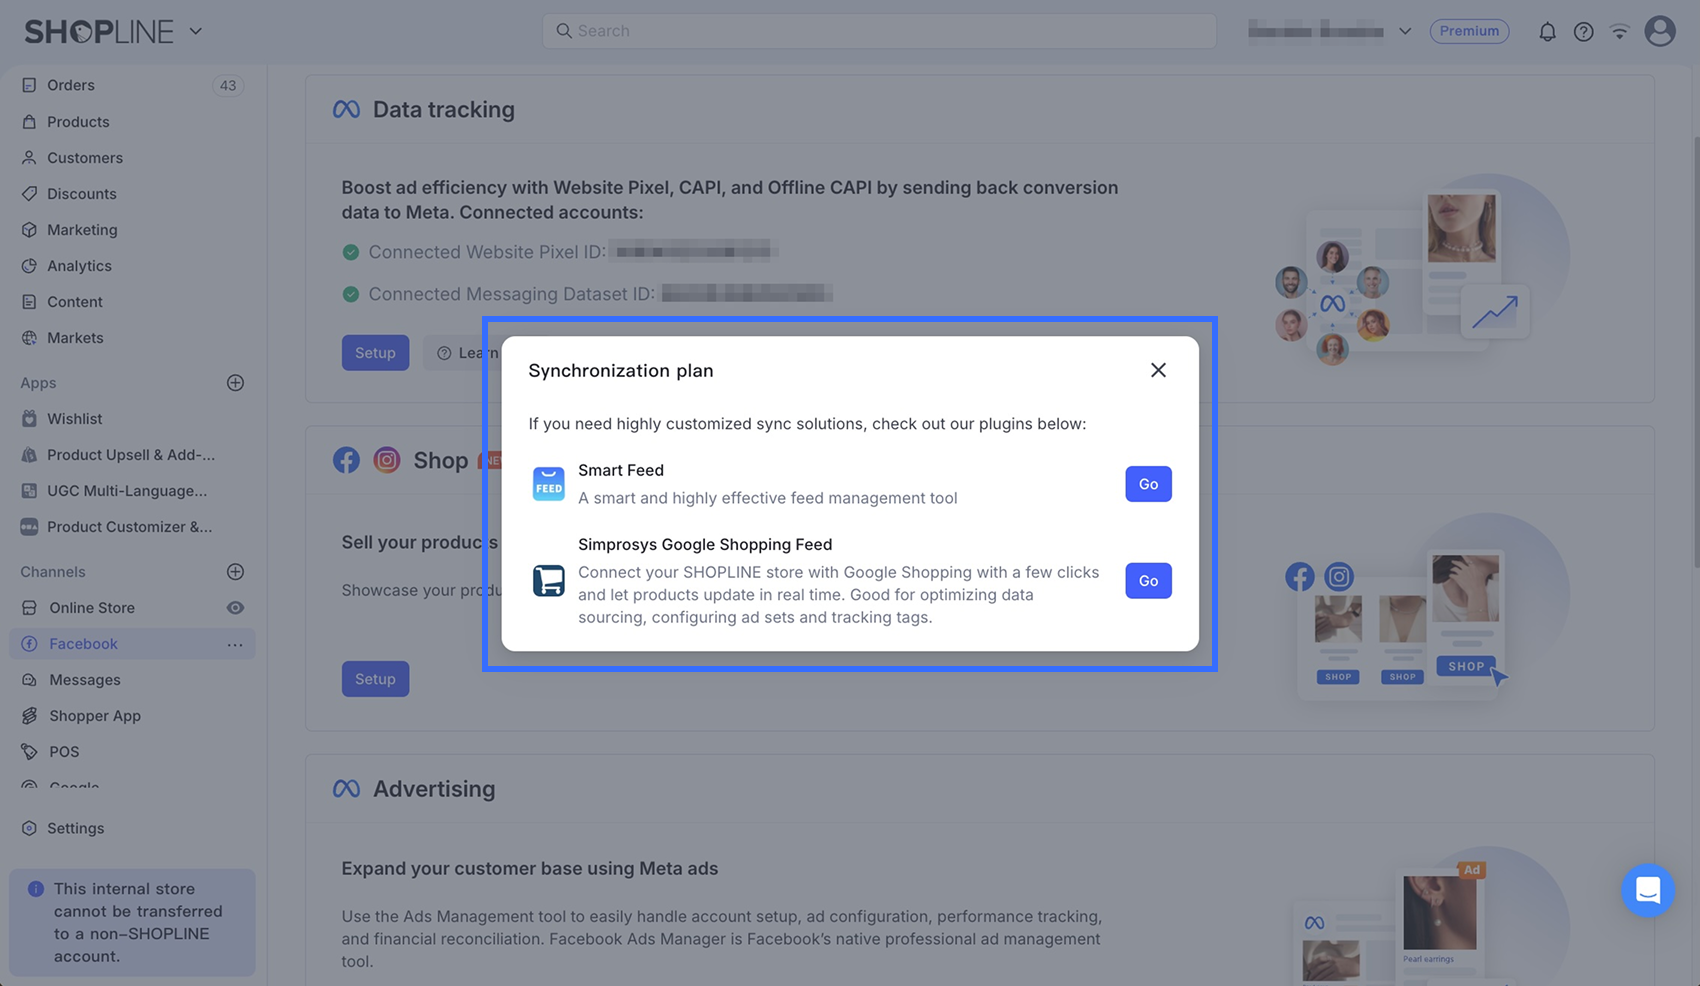Add a new app with plus icon
The image size is (1700, 986).
coord(235,383)
